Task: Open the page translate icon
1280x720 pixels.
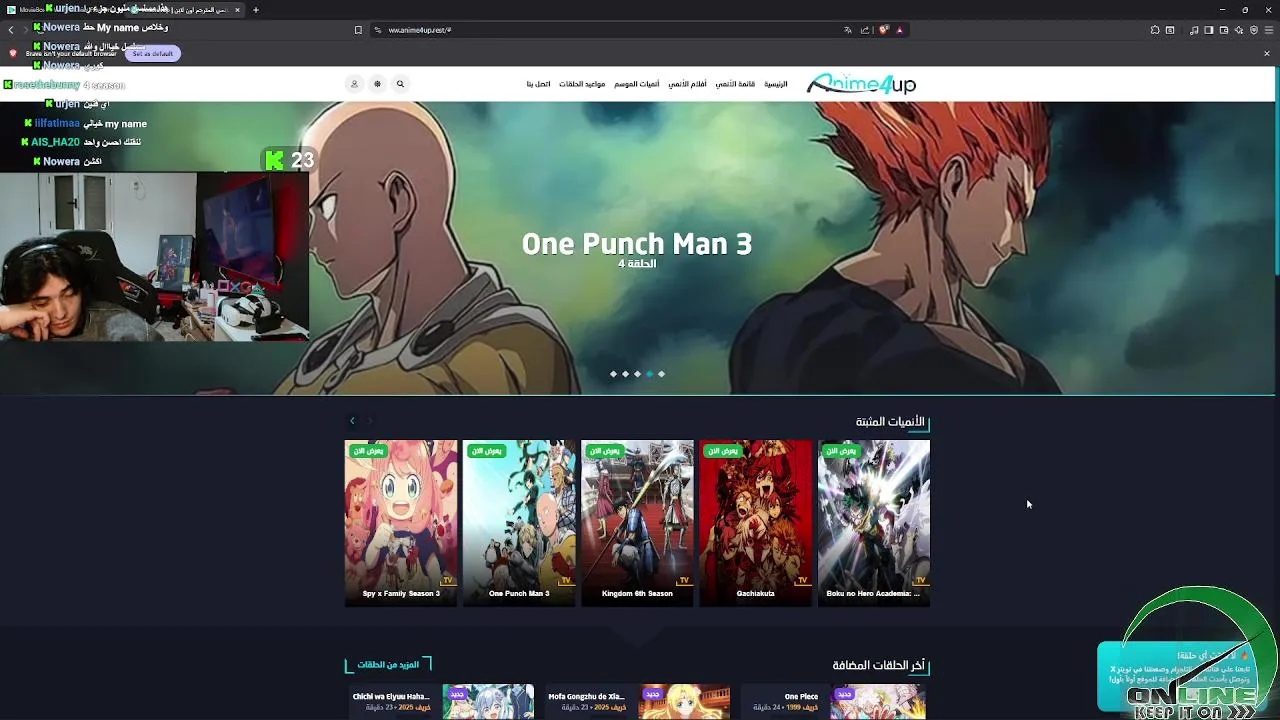Action: point(848,30)
